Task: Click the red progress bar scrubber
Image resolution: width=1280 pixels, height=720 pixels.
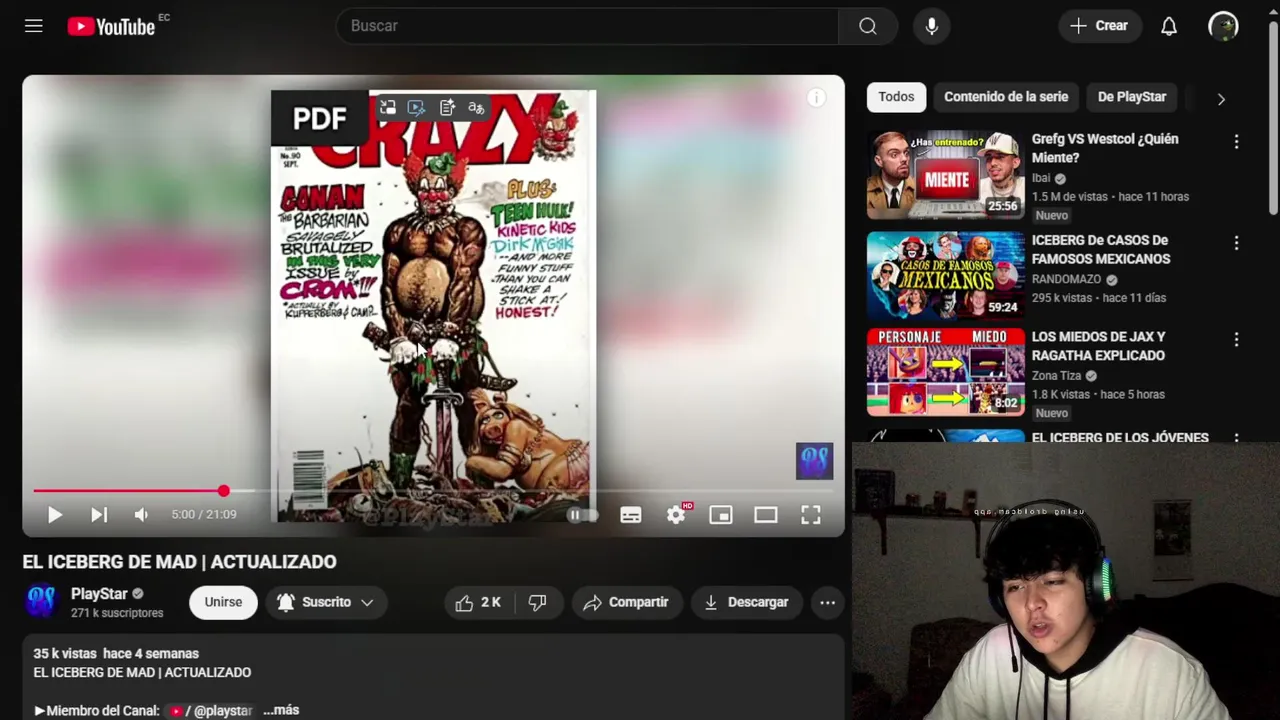Action: pos(224,491)
